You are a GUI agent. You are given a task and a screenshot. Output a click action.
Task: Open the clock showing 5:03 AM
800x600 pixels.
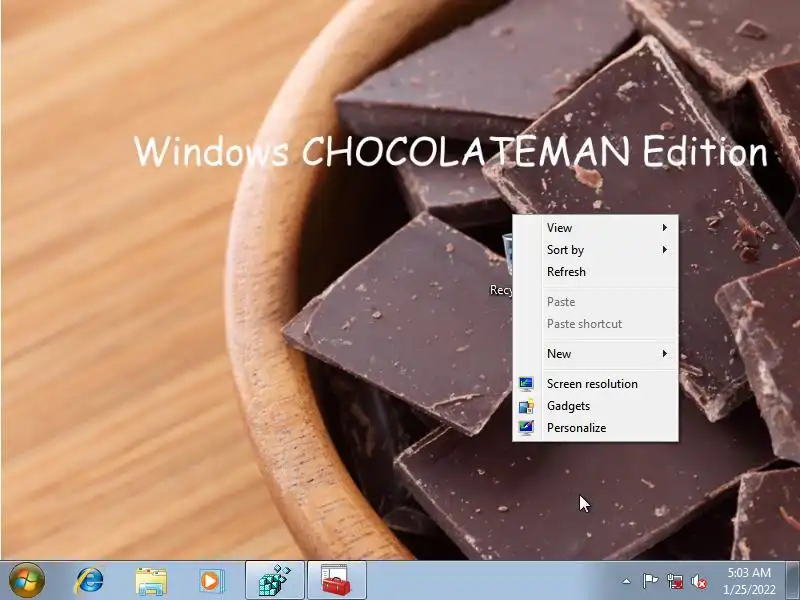pyautogui.click(x=749, y=581)
